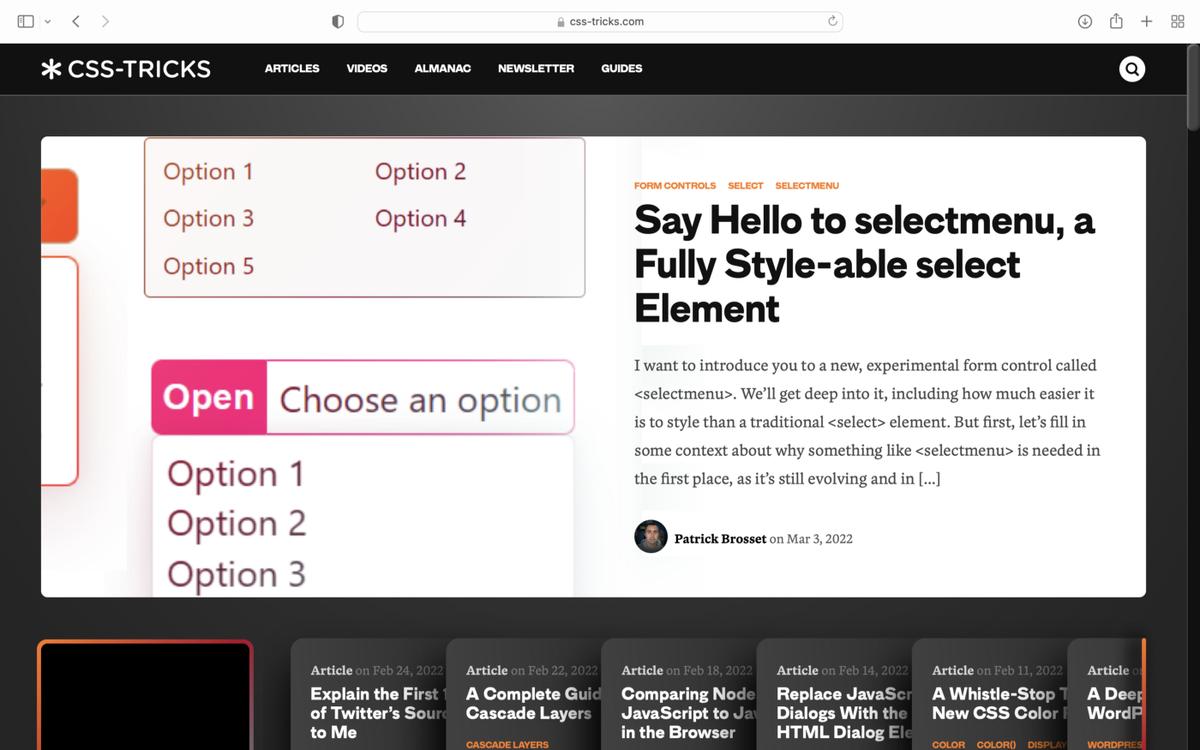Go back using Safari's back arrow
This screenshot has height=750, width=1200.
click(76, 21)
